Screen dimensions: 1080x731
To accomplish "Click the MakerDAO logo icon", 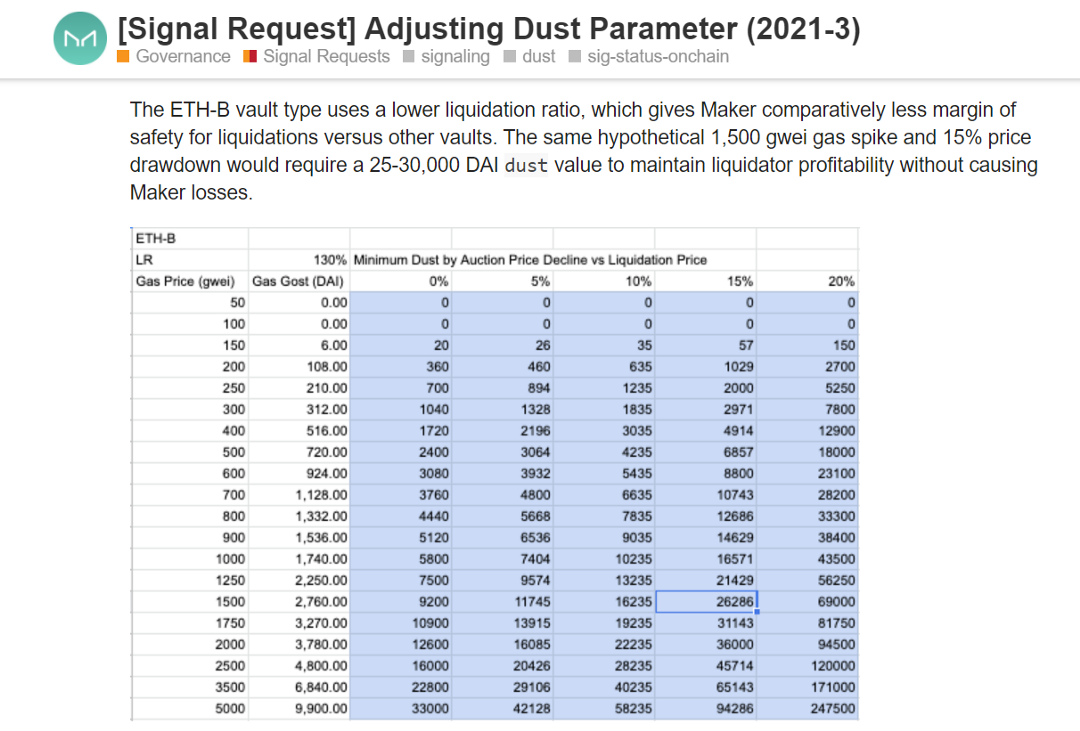I will coord(80,39).
